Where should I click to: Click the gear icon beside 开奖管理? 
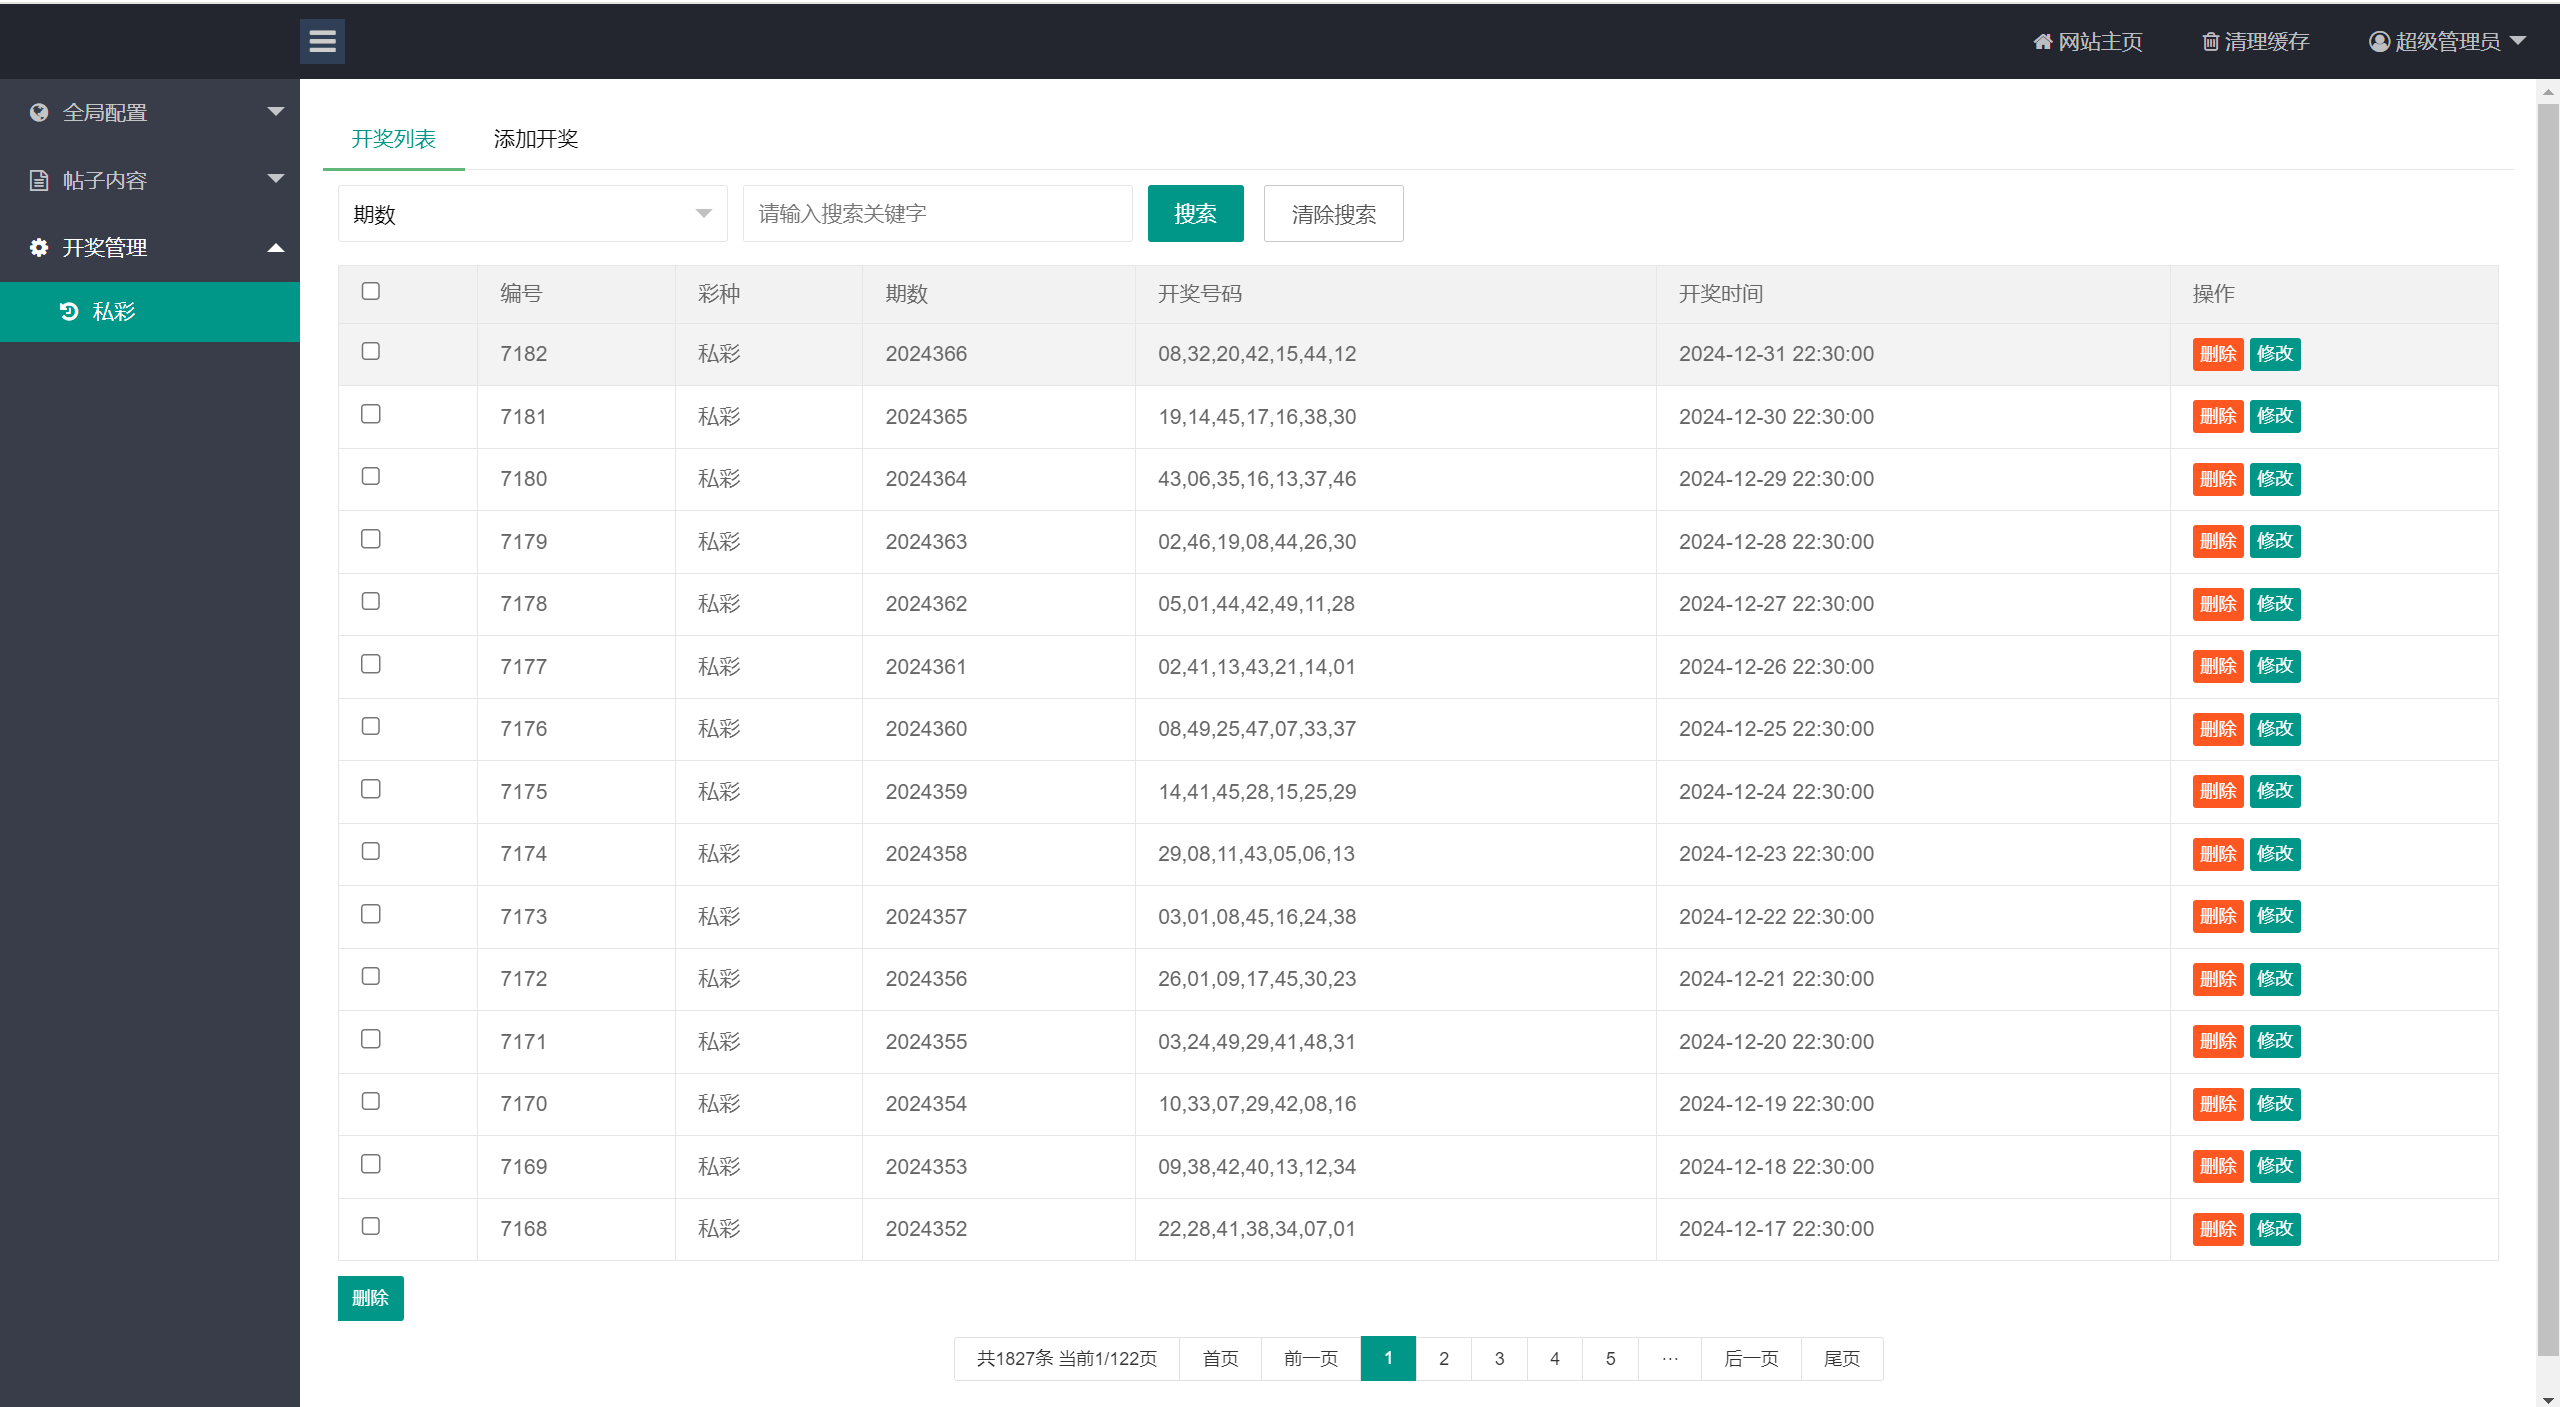coord(39,248)
